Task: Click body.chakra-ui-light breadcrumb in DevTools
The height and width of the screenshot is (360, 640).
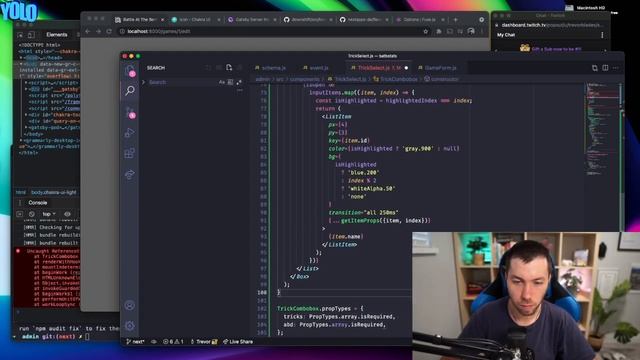Action: 53,192
